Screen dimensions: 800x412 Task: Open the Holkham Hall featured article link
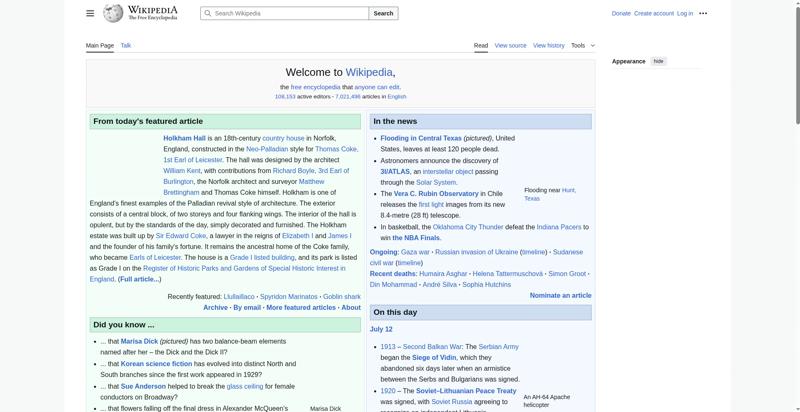[x=184, y=138]
